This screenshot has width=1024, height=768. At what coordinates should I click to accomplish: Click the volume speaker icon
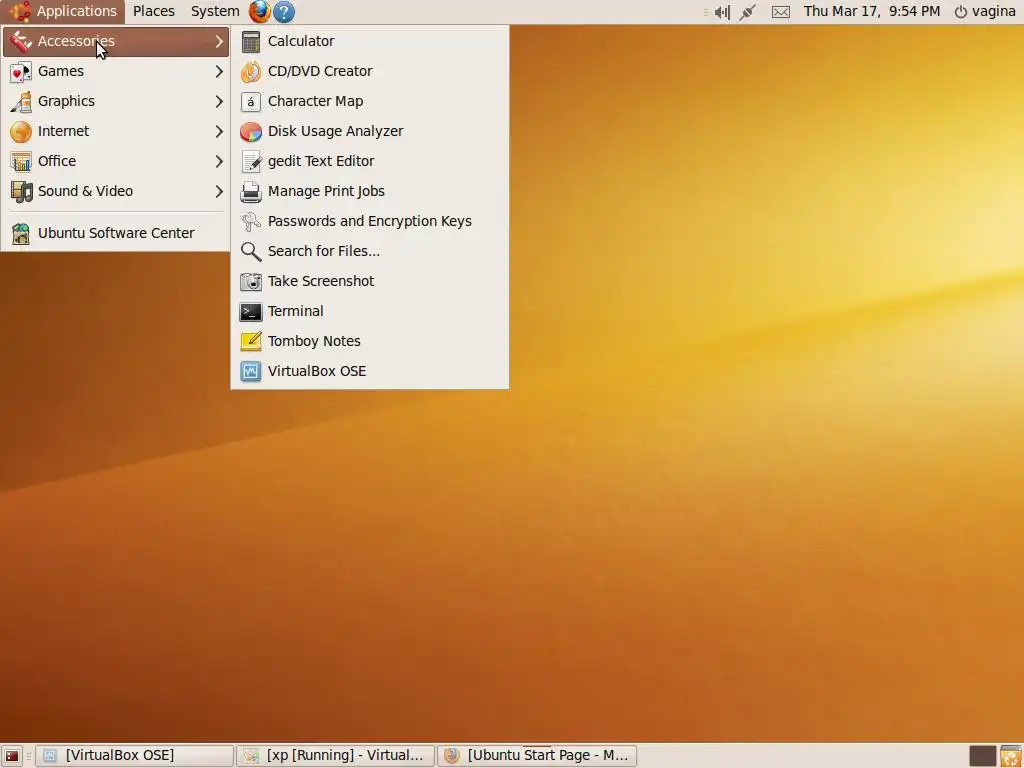(722, 12)
